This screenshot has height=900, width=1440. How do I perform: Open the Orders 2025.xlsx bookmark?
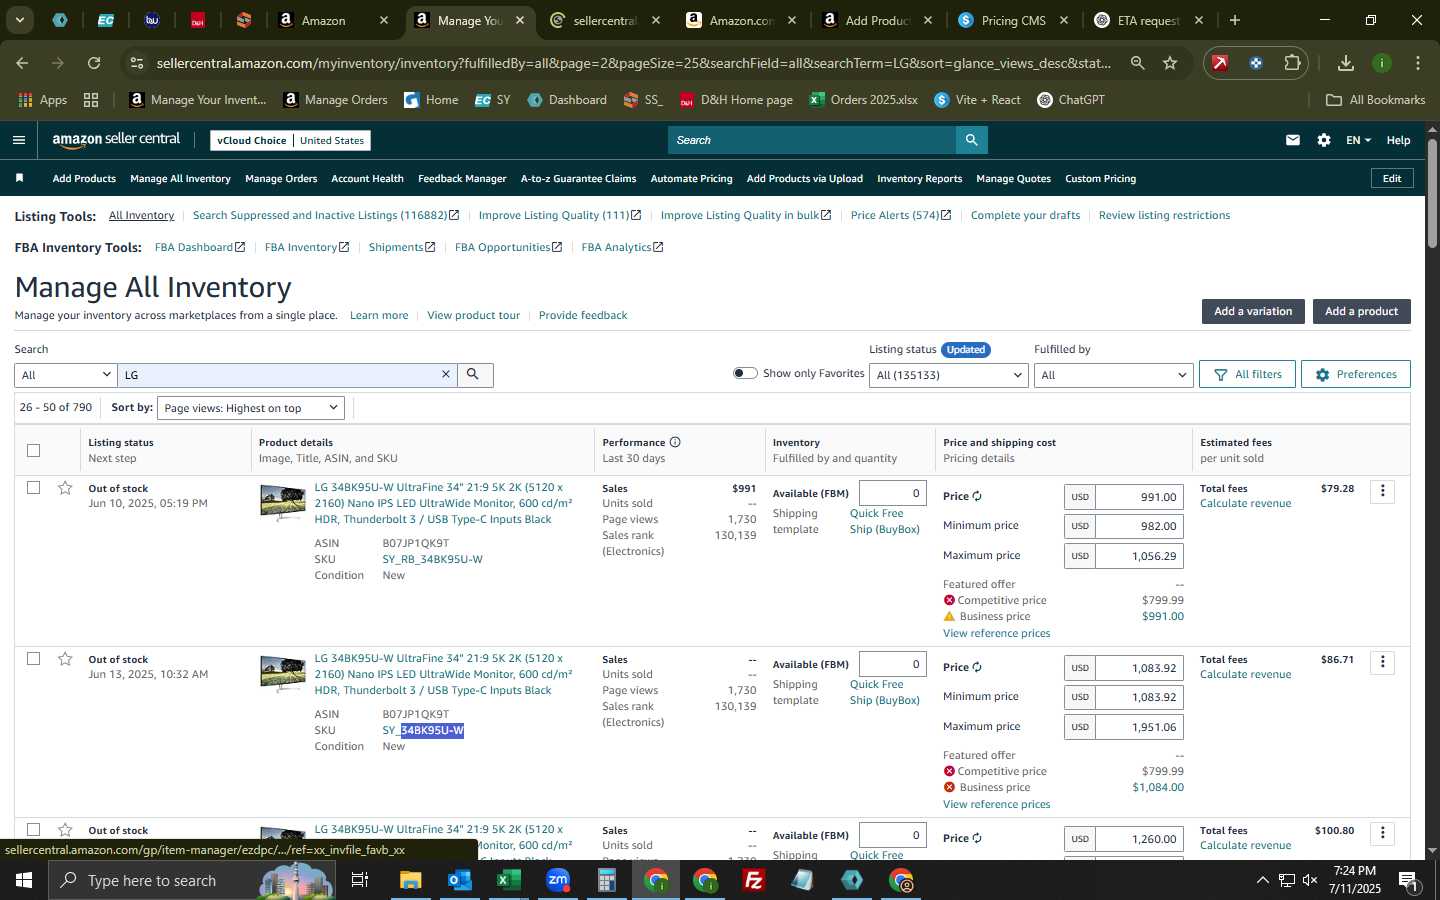[x=864, y=100]
